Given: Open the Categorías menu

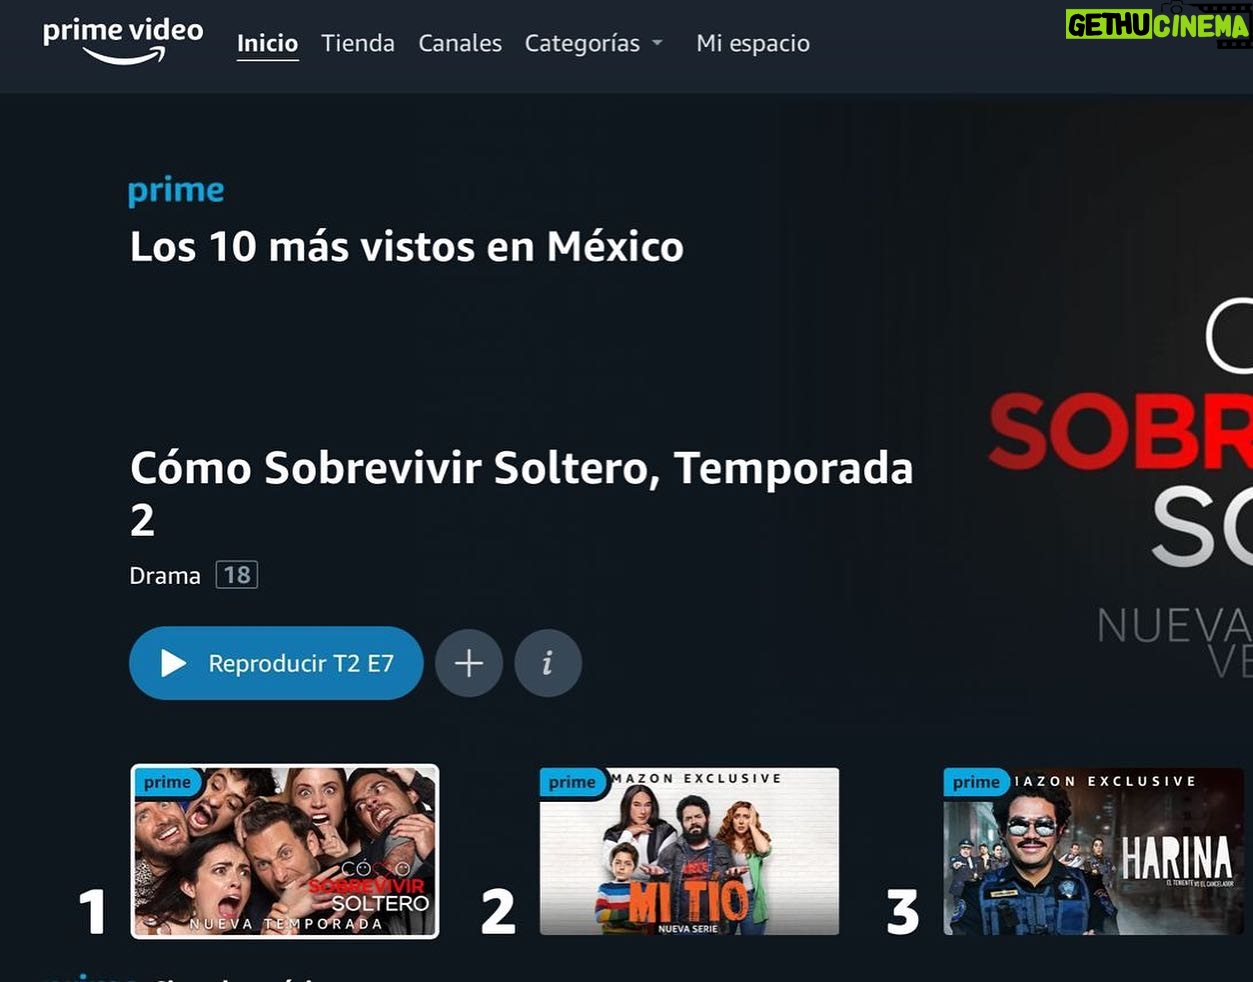Looking at the screenshot, I should tap(594, 43).
